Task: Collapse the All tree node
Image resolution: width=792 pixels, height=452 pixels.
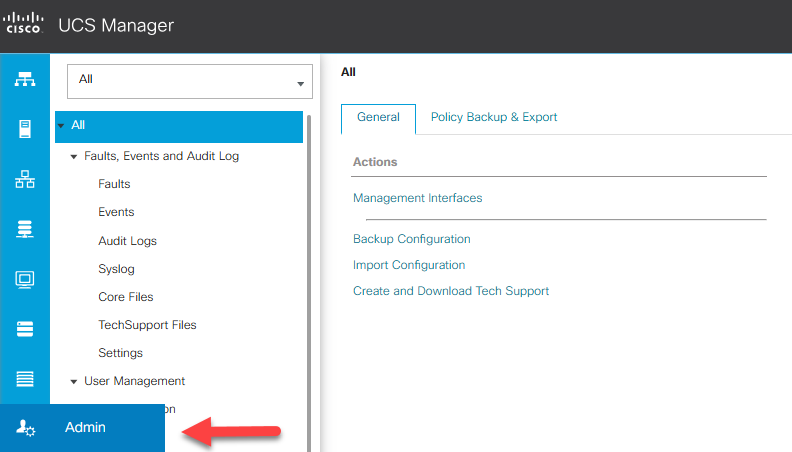Action: tap(61, 125)
